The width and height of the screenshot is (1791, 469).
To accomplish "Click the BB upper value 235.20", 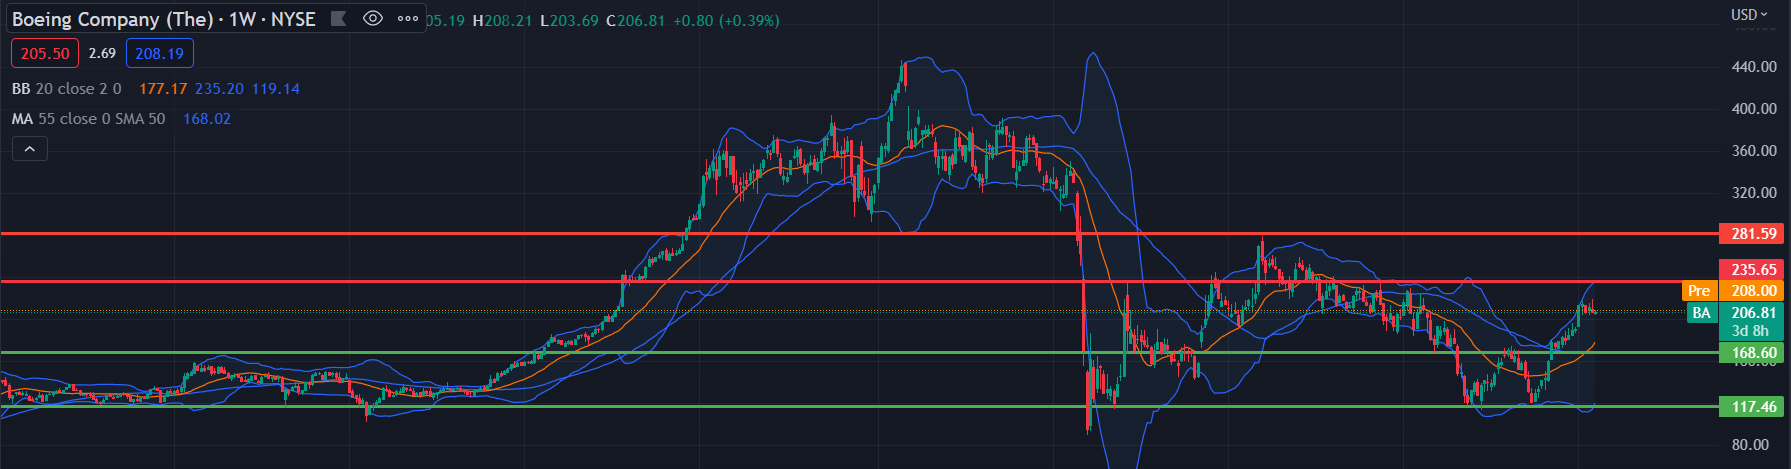I will pyautogui.click(x=219, y=89).
